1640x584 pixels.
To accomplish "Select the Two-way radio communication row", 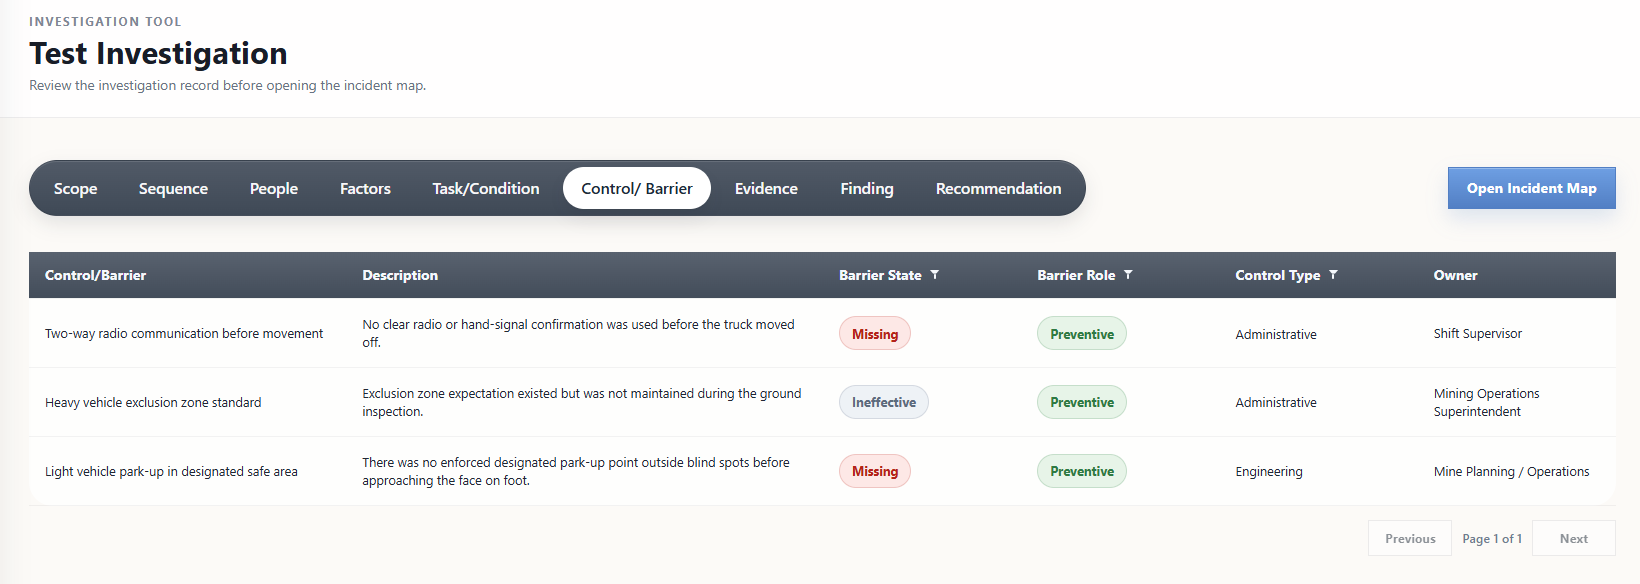I will pyautogui.click(x=184, y=334).
